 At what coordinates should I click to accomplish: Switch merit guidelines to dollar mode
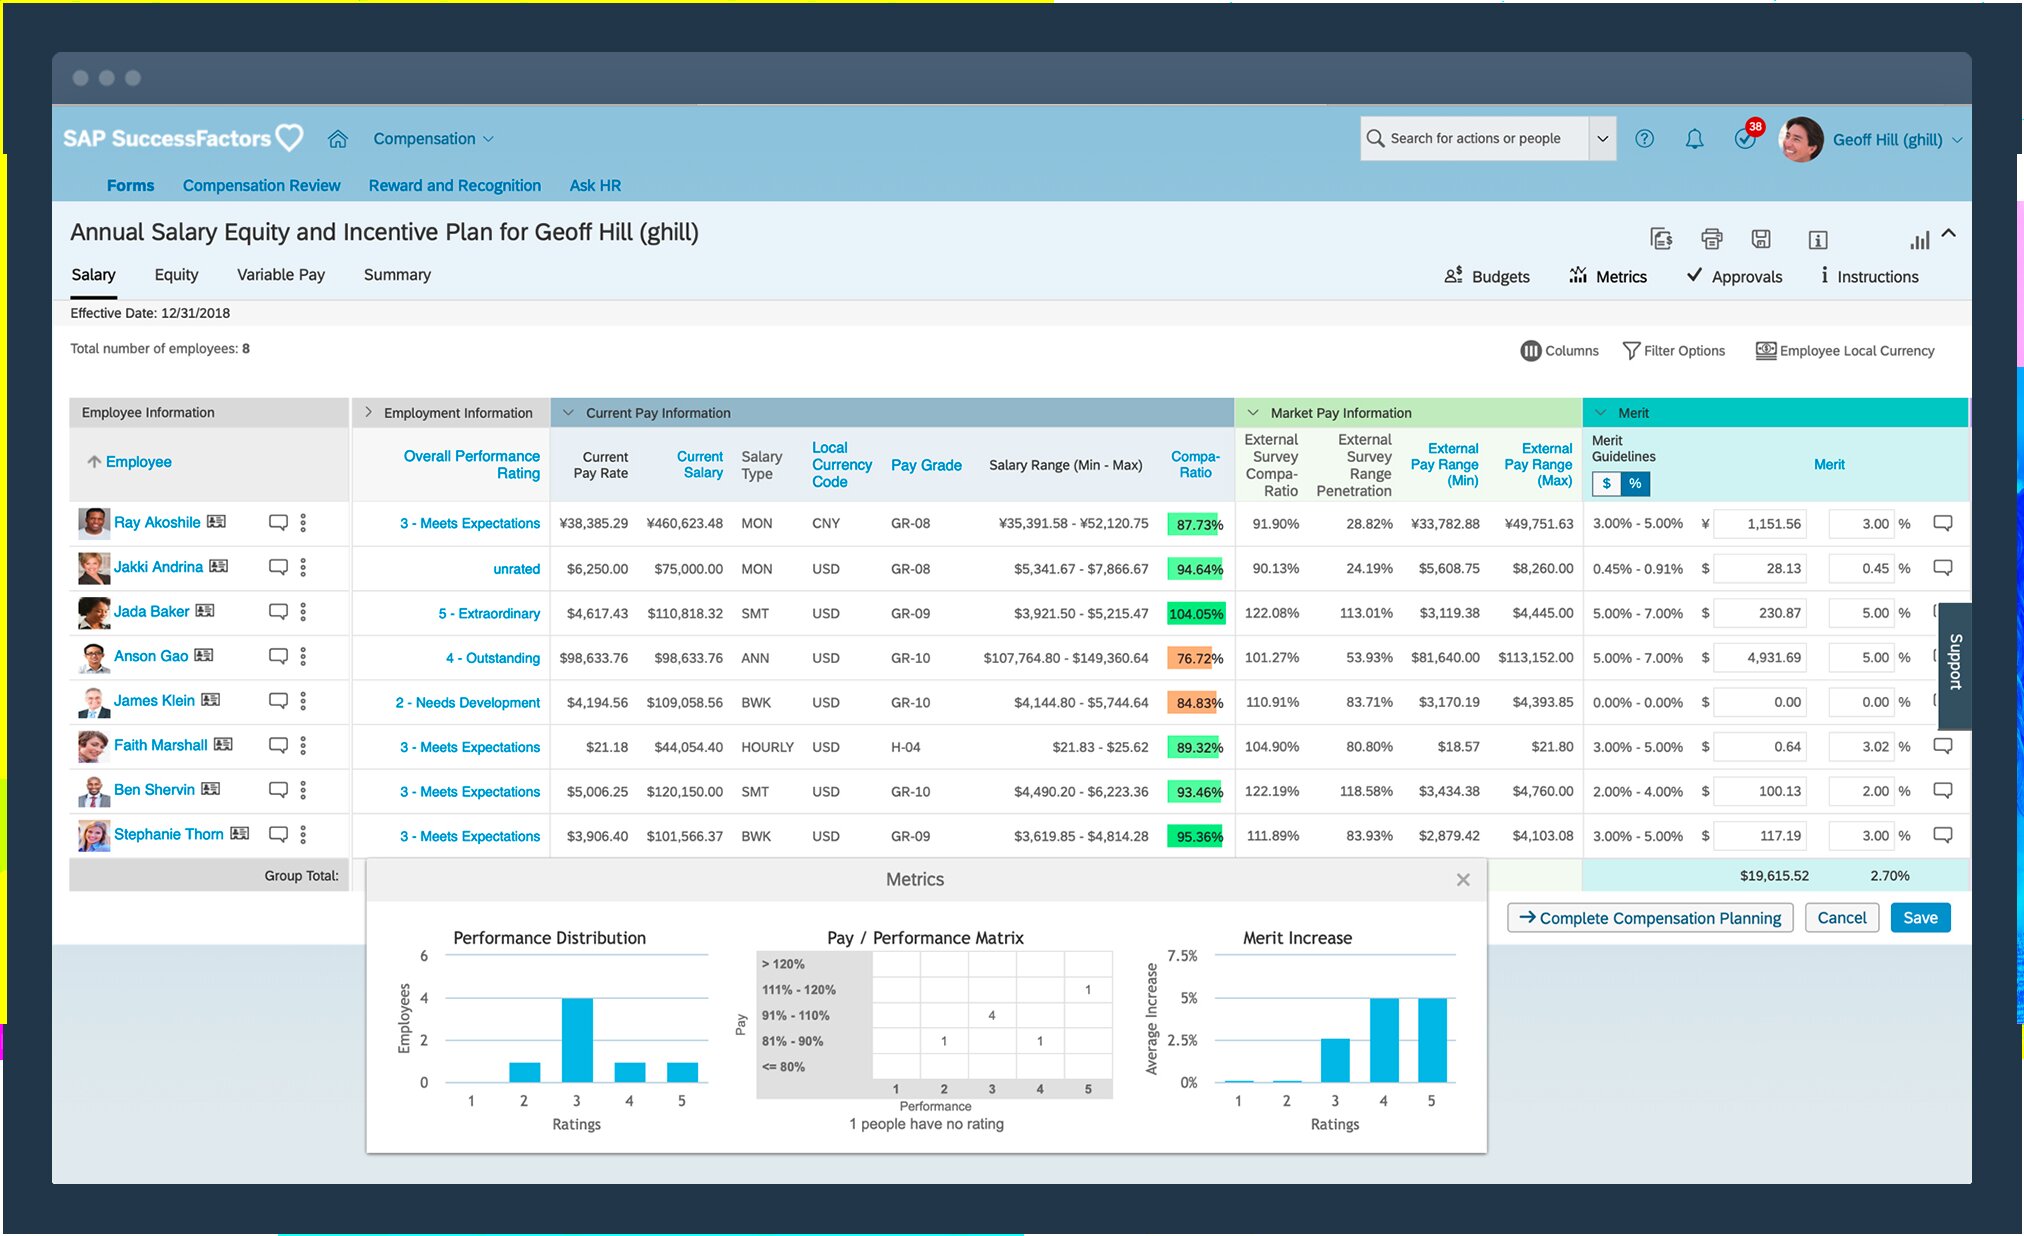tap(1606, 484)
